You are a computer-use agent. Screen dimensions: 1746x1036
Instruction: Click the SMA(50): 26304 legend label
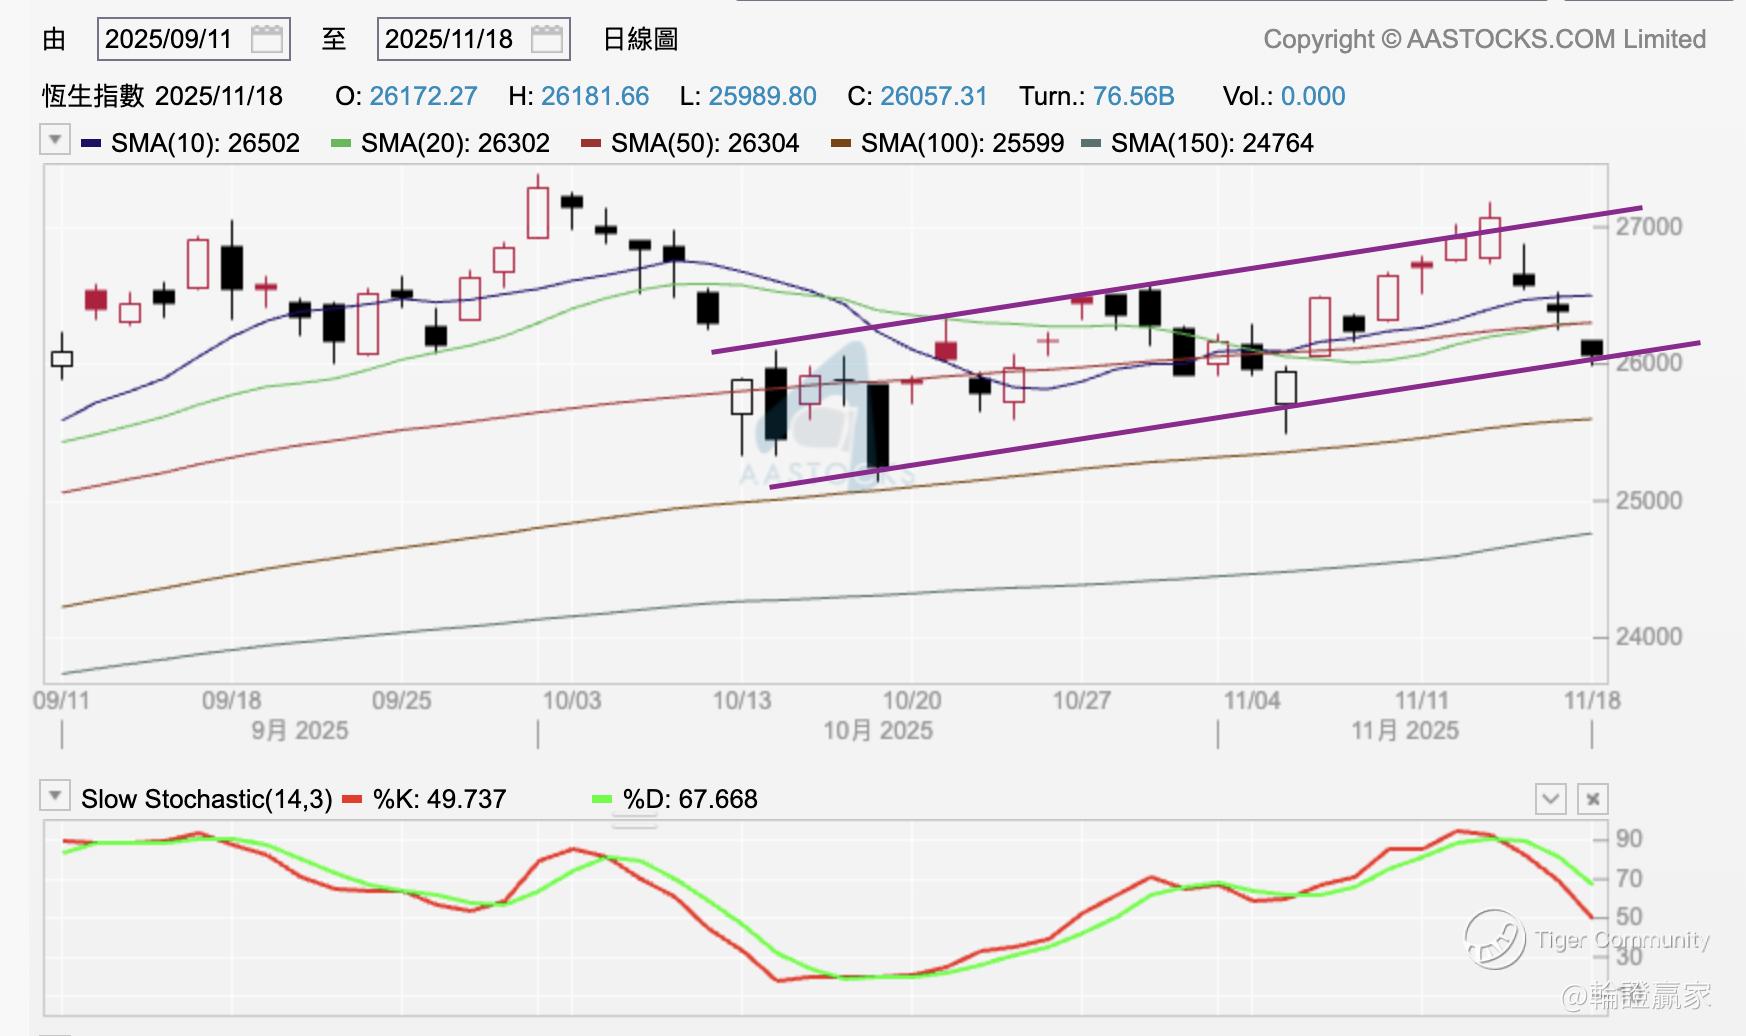706,143
